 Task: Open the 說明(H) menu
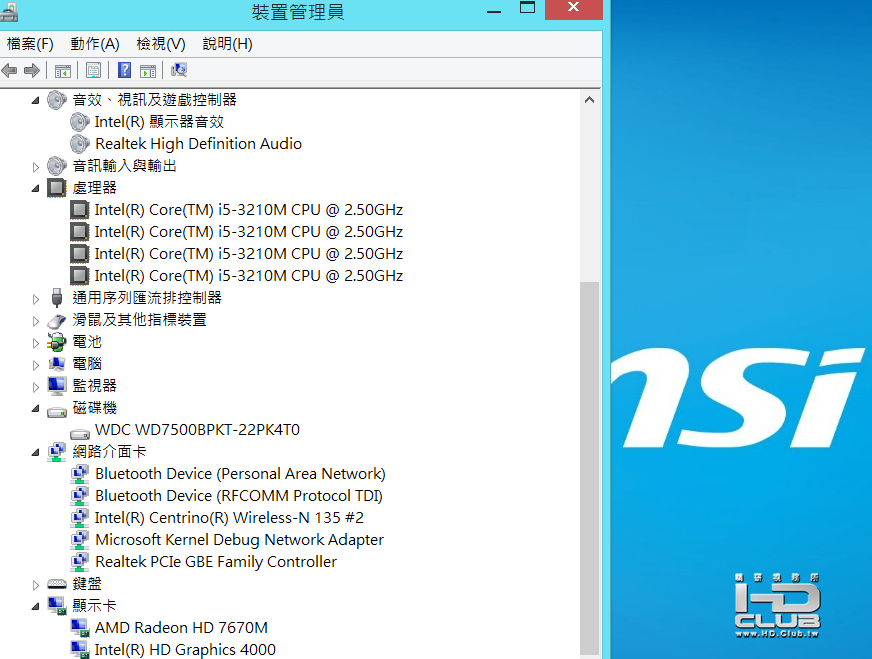pyautogui.click(x=227, y=44)
